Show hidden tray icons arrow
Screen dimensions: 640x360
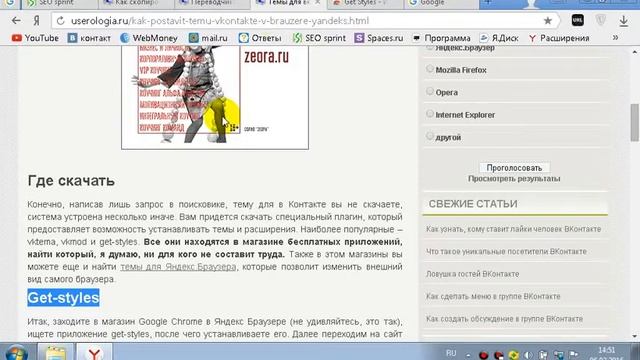tap(468, 355)
